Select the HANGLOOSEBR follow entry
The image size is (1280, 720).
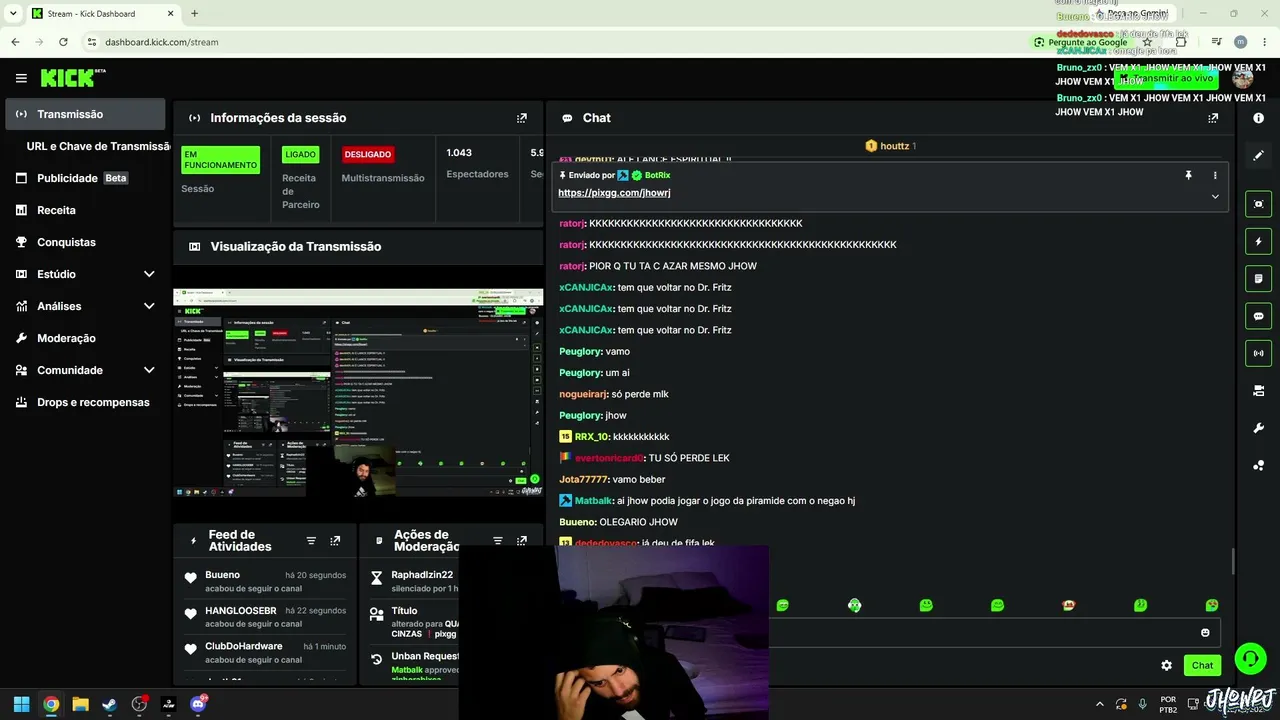coord(266,617)
